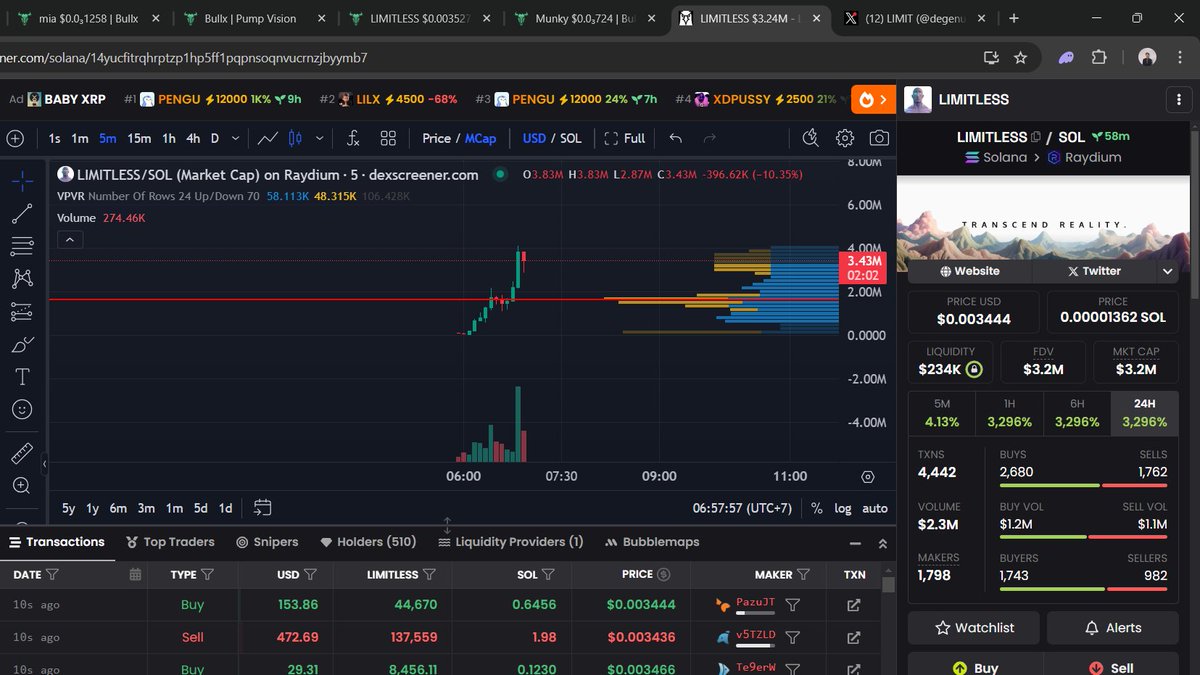This screenshot has width=1200, height=675.
Task: Open chart settings gear
Action: (845, 138)
